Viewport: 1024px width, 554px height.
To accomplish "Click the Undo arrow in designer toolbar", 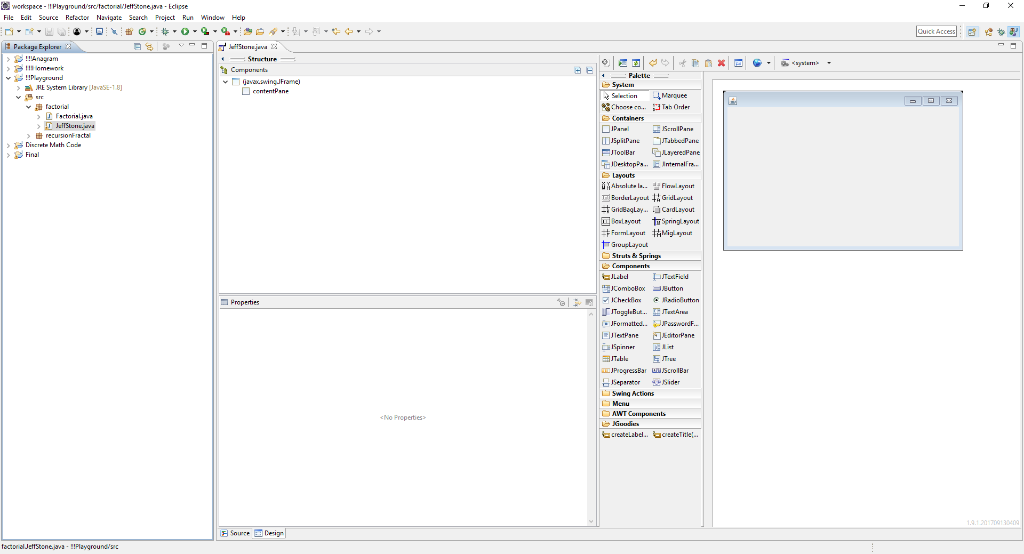I will [652, 63].
